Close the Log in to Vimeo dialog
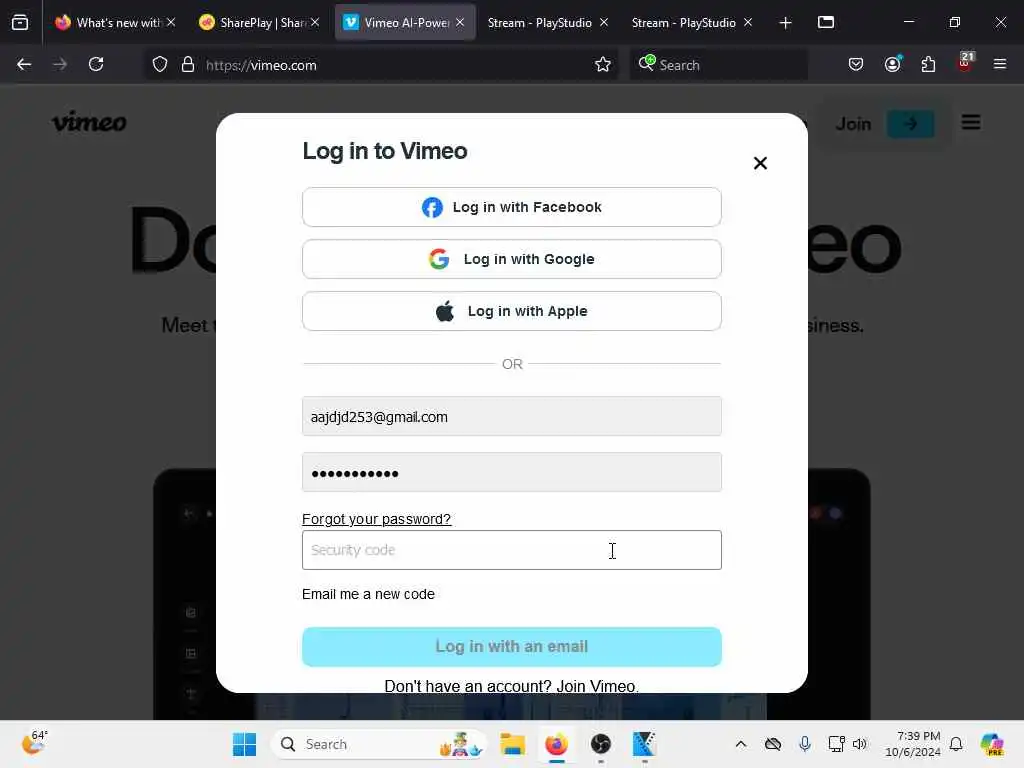The height and width of the screenshot is (768, 1024). [760, 163]
